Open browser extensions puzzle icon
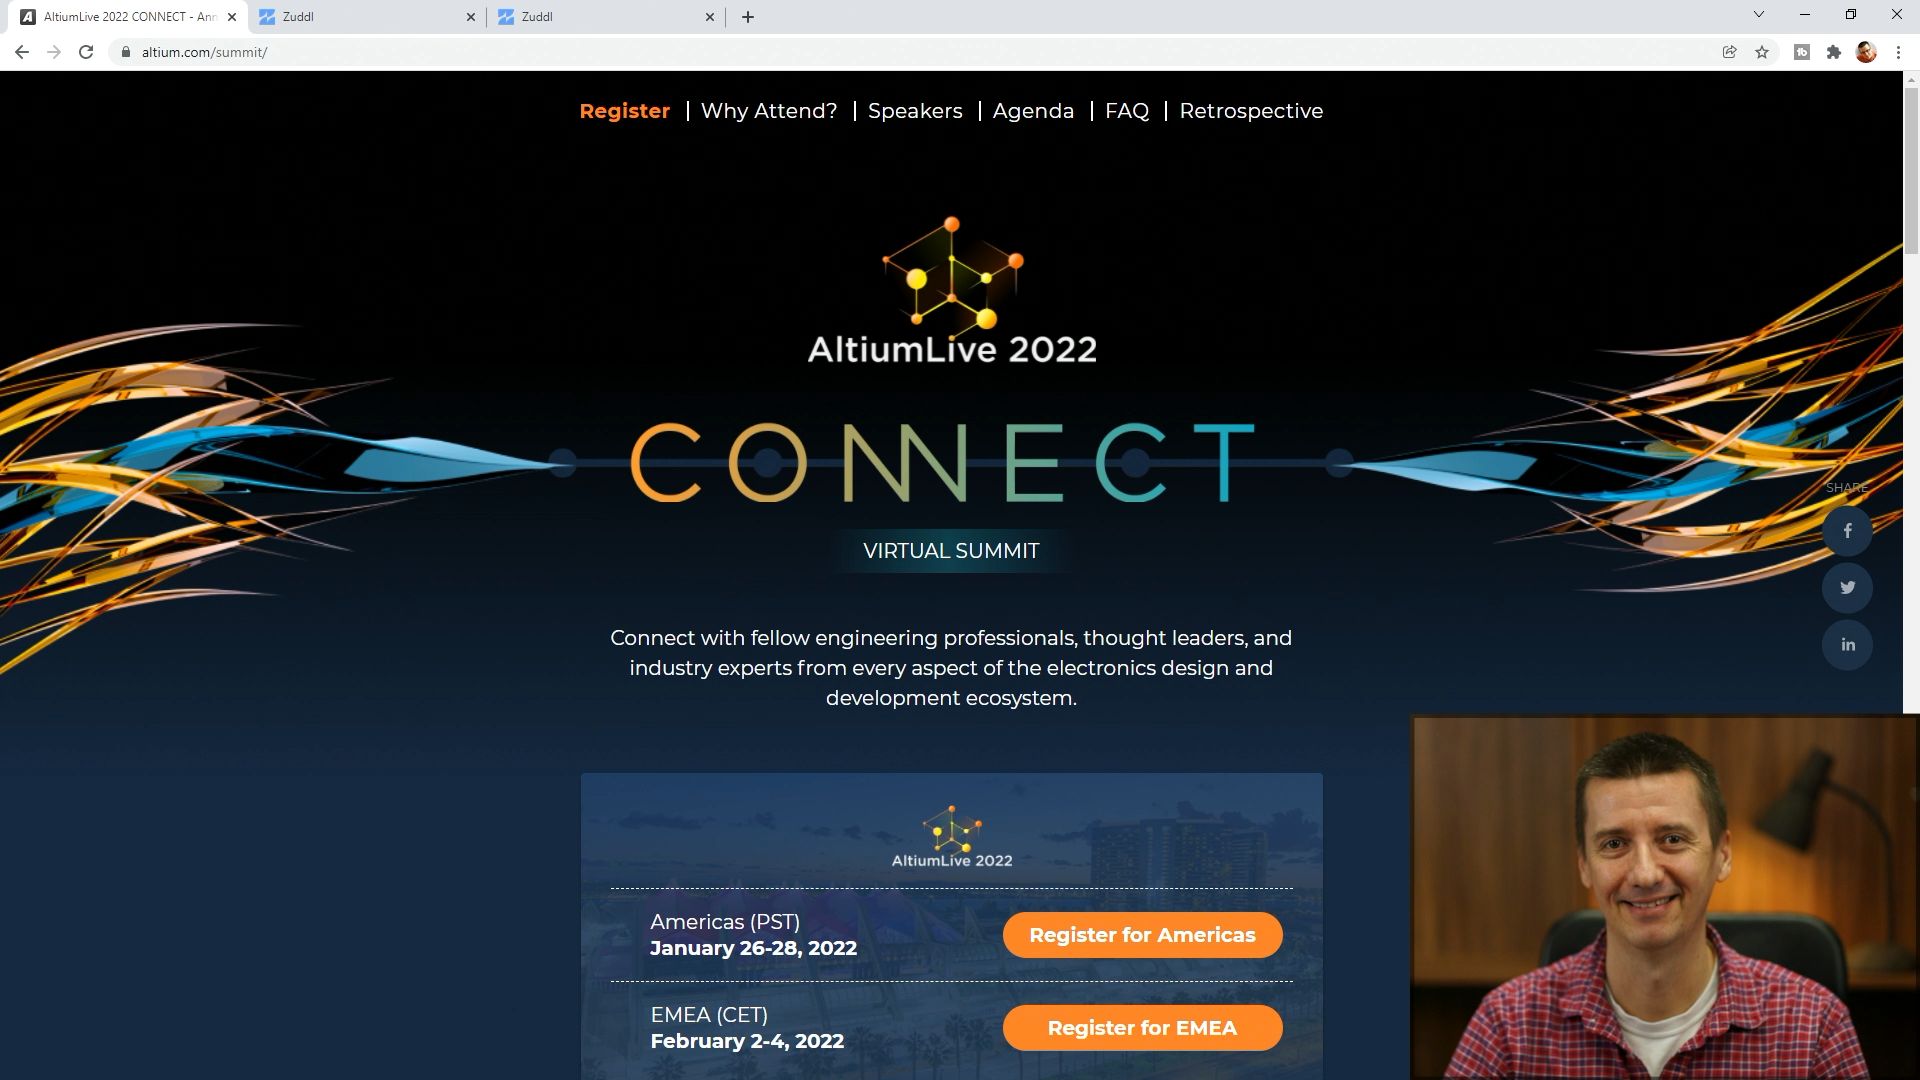 point(1833,52)
